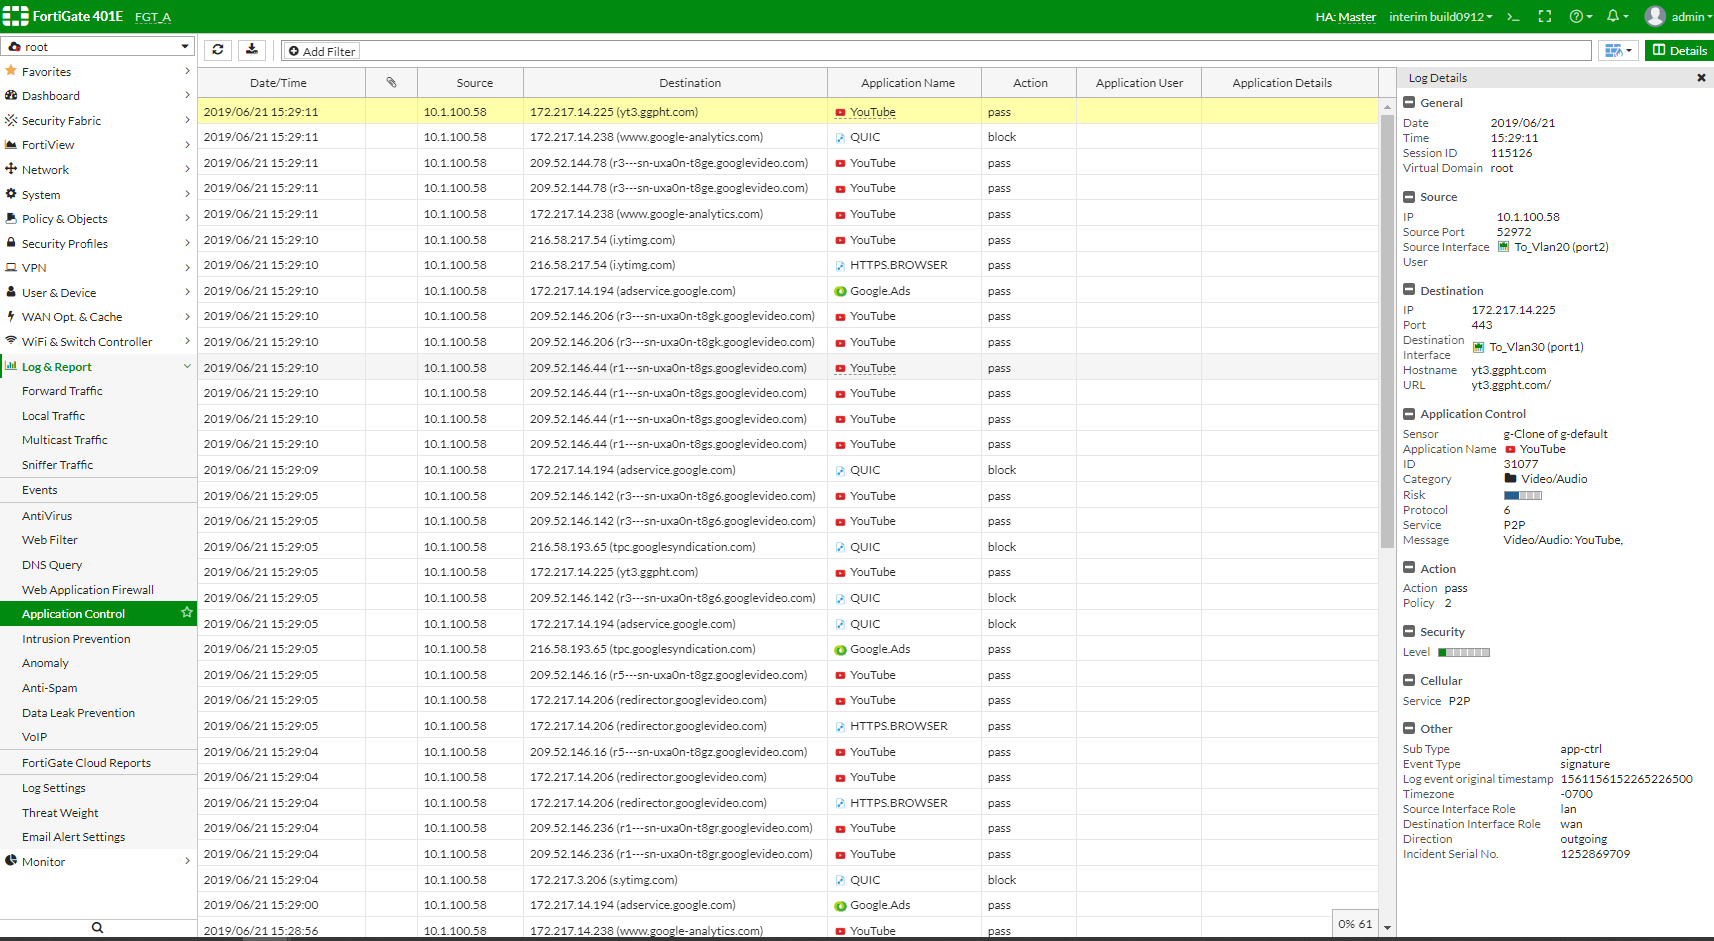Viewport: 1714px width, 941px height.
Task: Click the download log icon
Action: pos(252,50)
